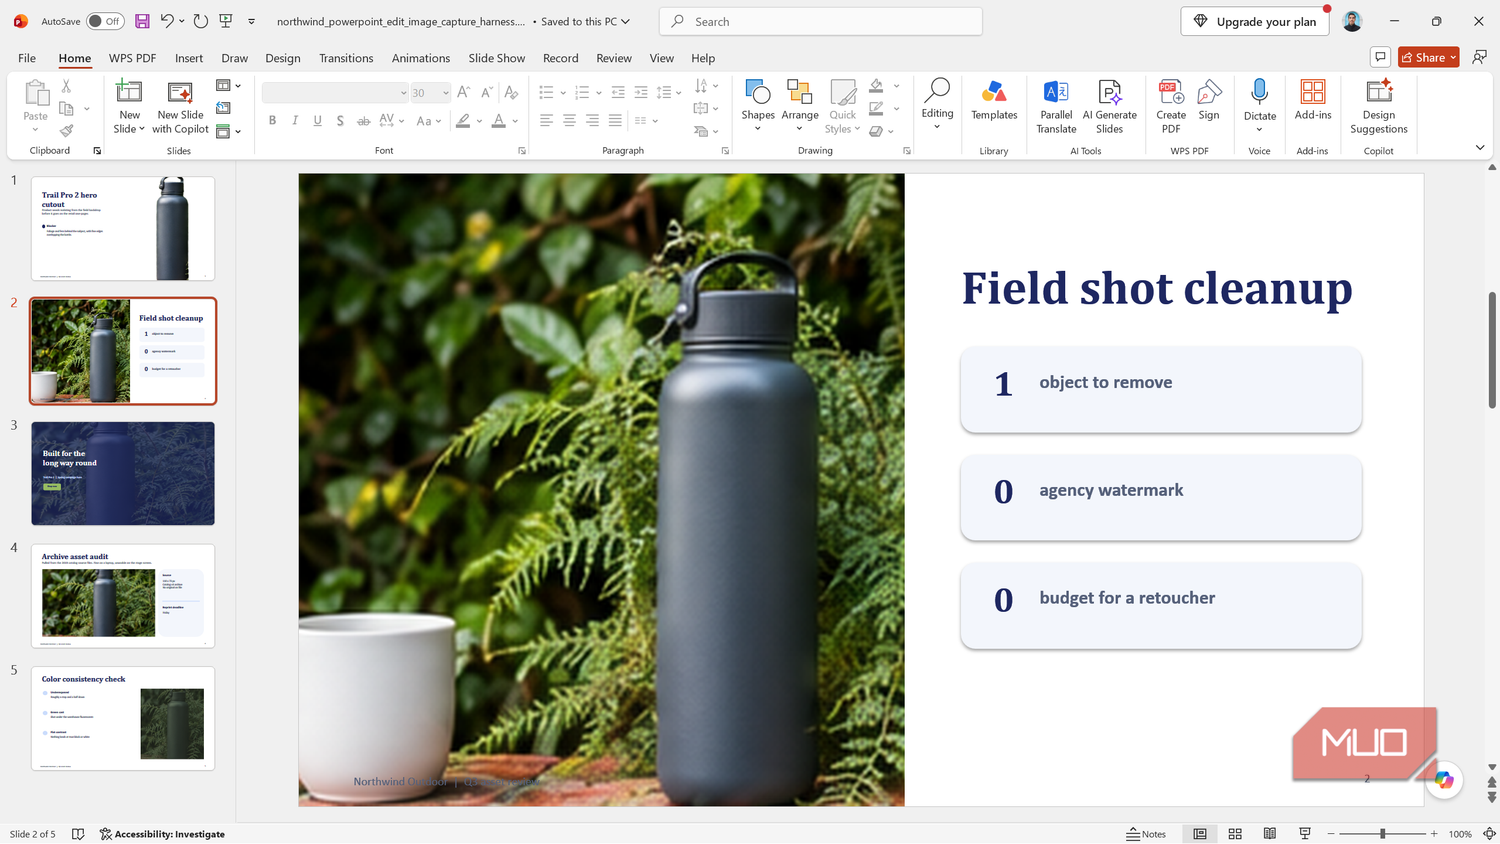
Task: Collapse the ribbon with the chevron
Action: point(1480,148)
